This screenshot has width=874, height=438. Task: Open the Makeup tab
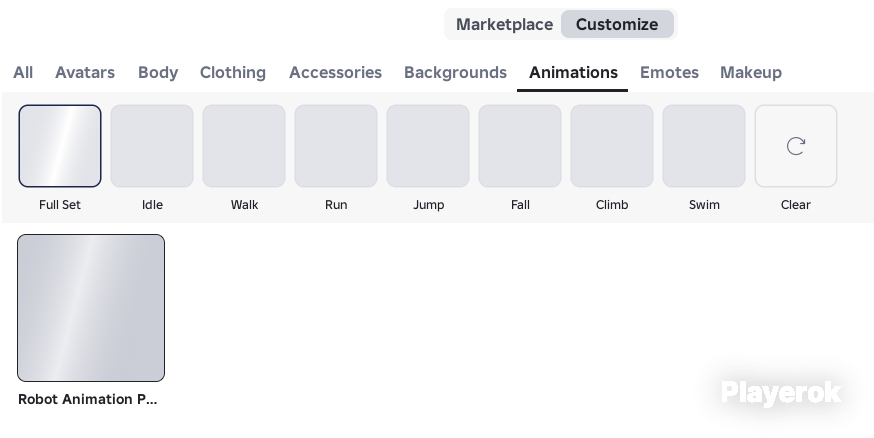(751, 72)
